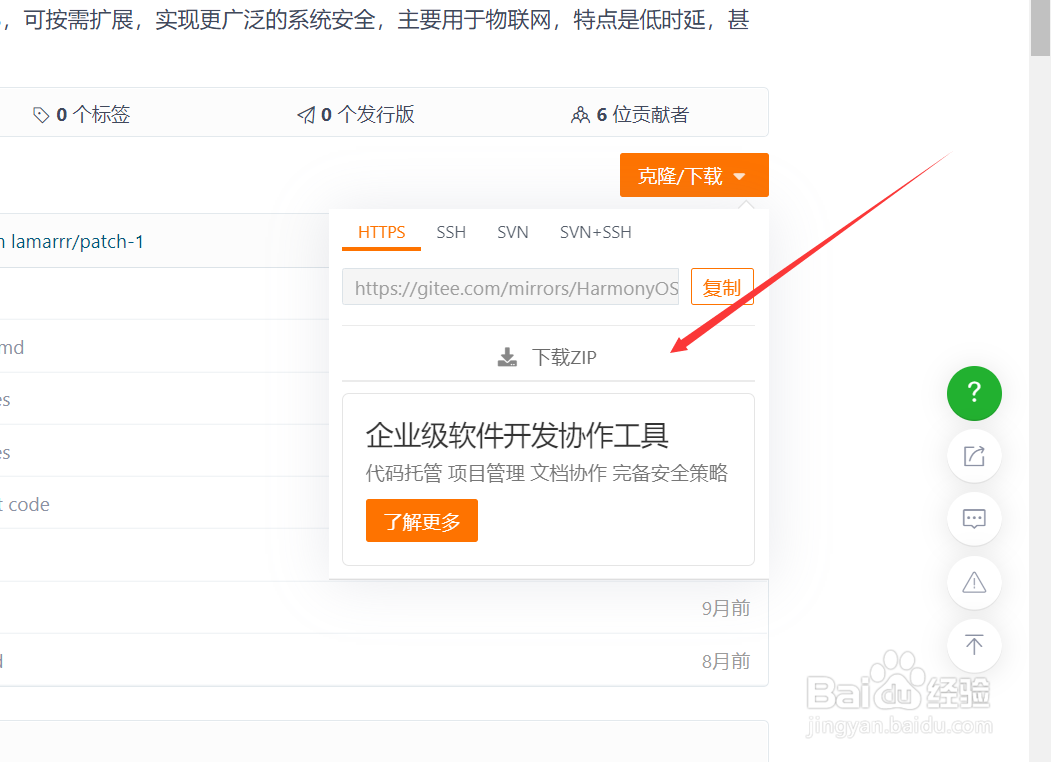Select the SVN tab
This screenshot has width=1051, height=762.
(x=512, y=232)
